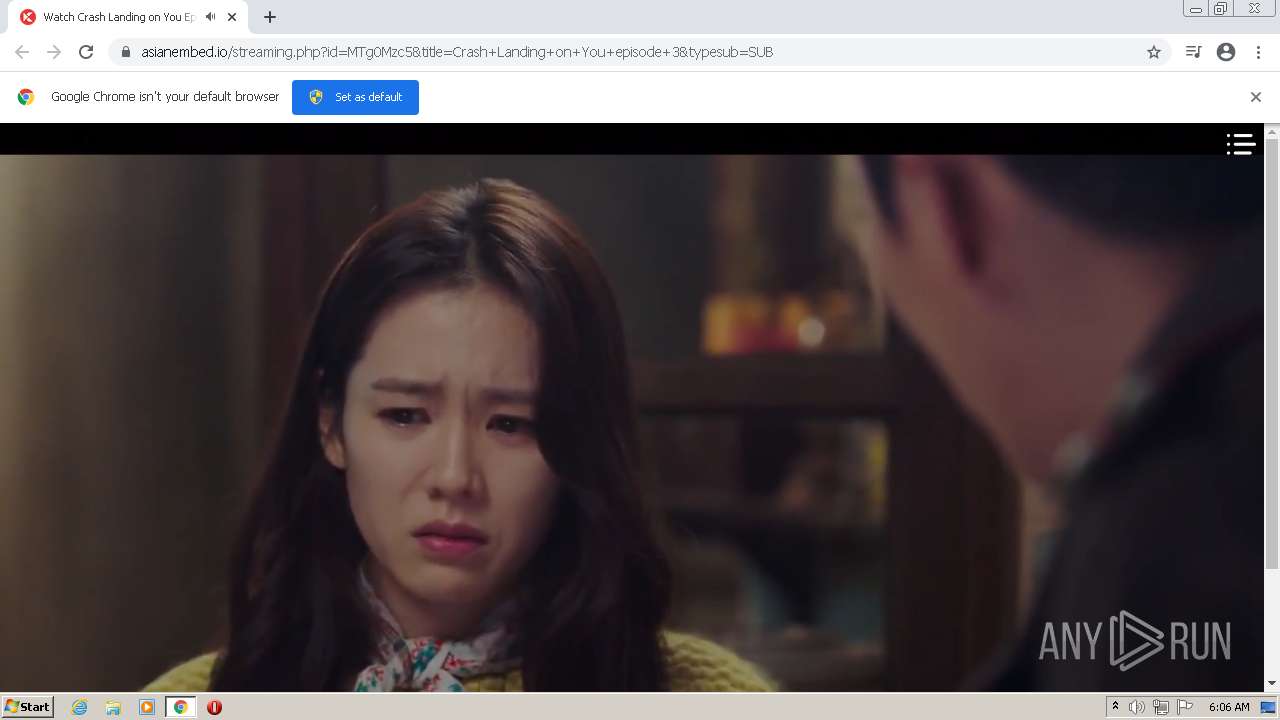The width and height of the screenshot is (1280, 720).
Task: Select the asianembed.io address bar URL
Action: 457,52
